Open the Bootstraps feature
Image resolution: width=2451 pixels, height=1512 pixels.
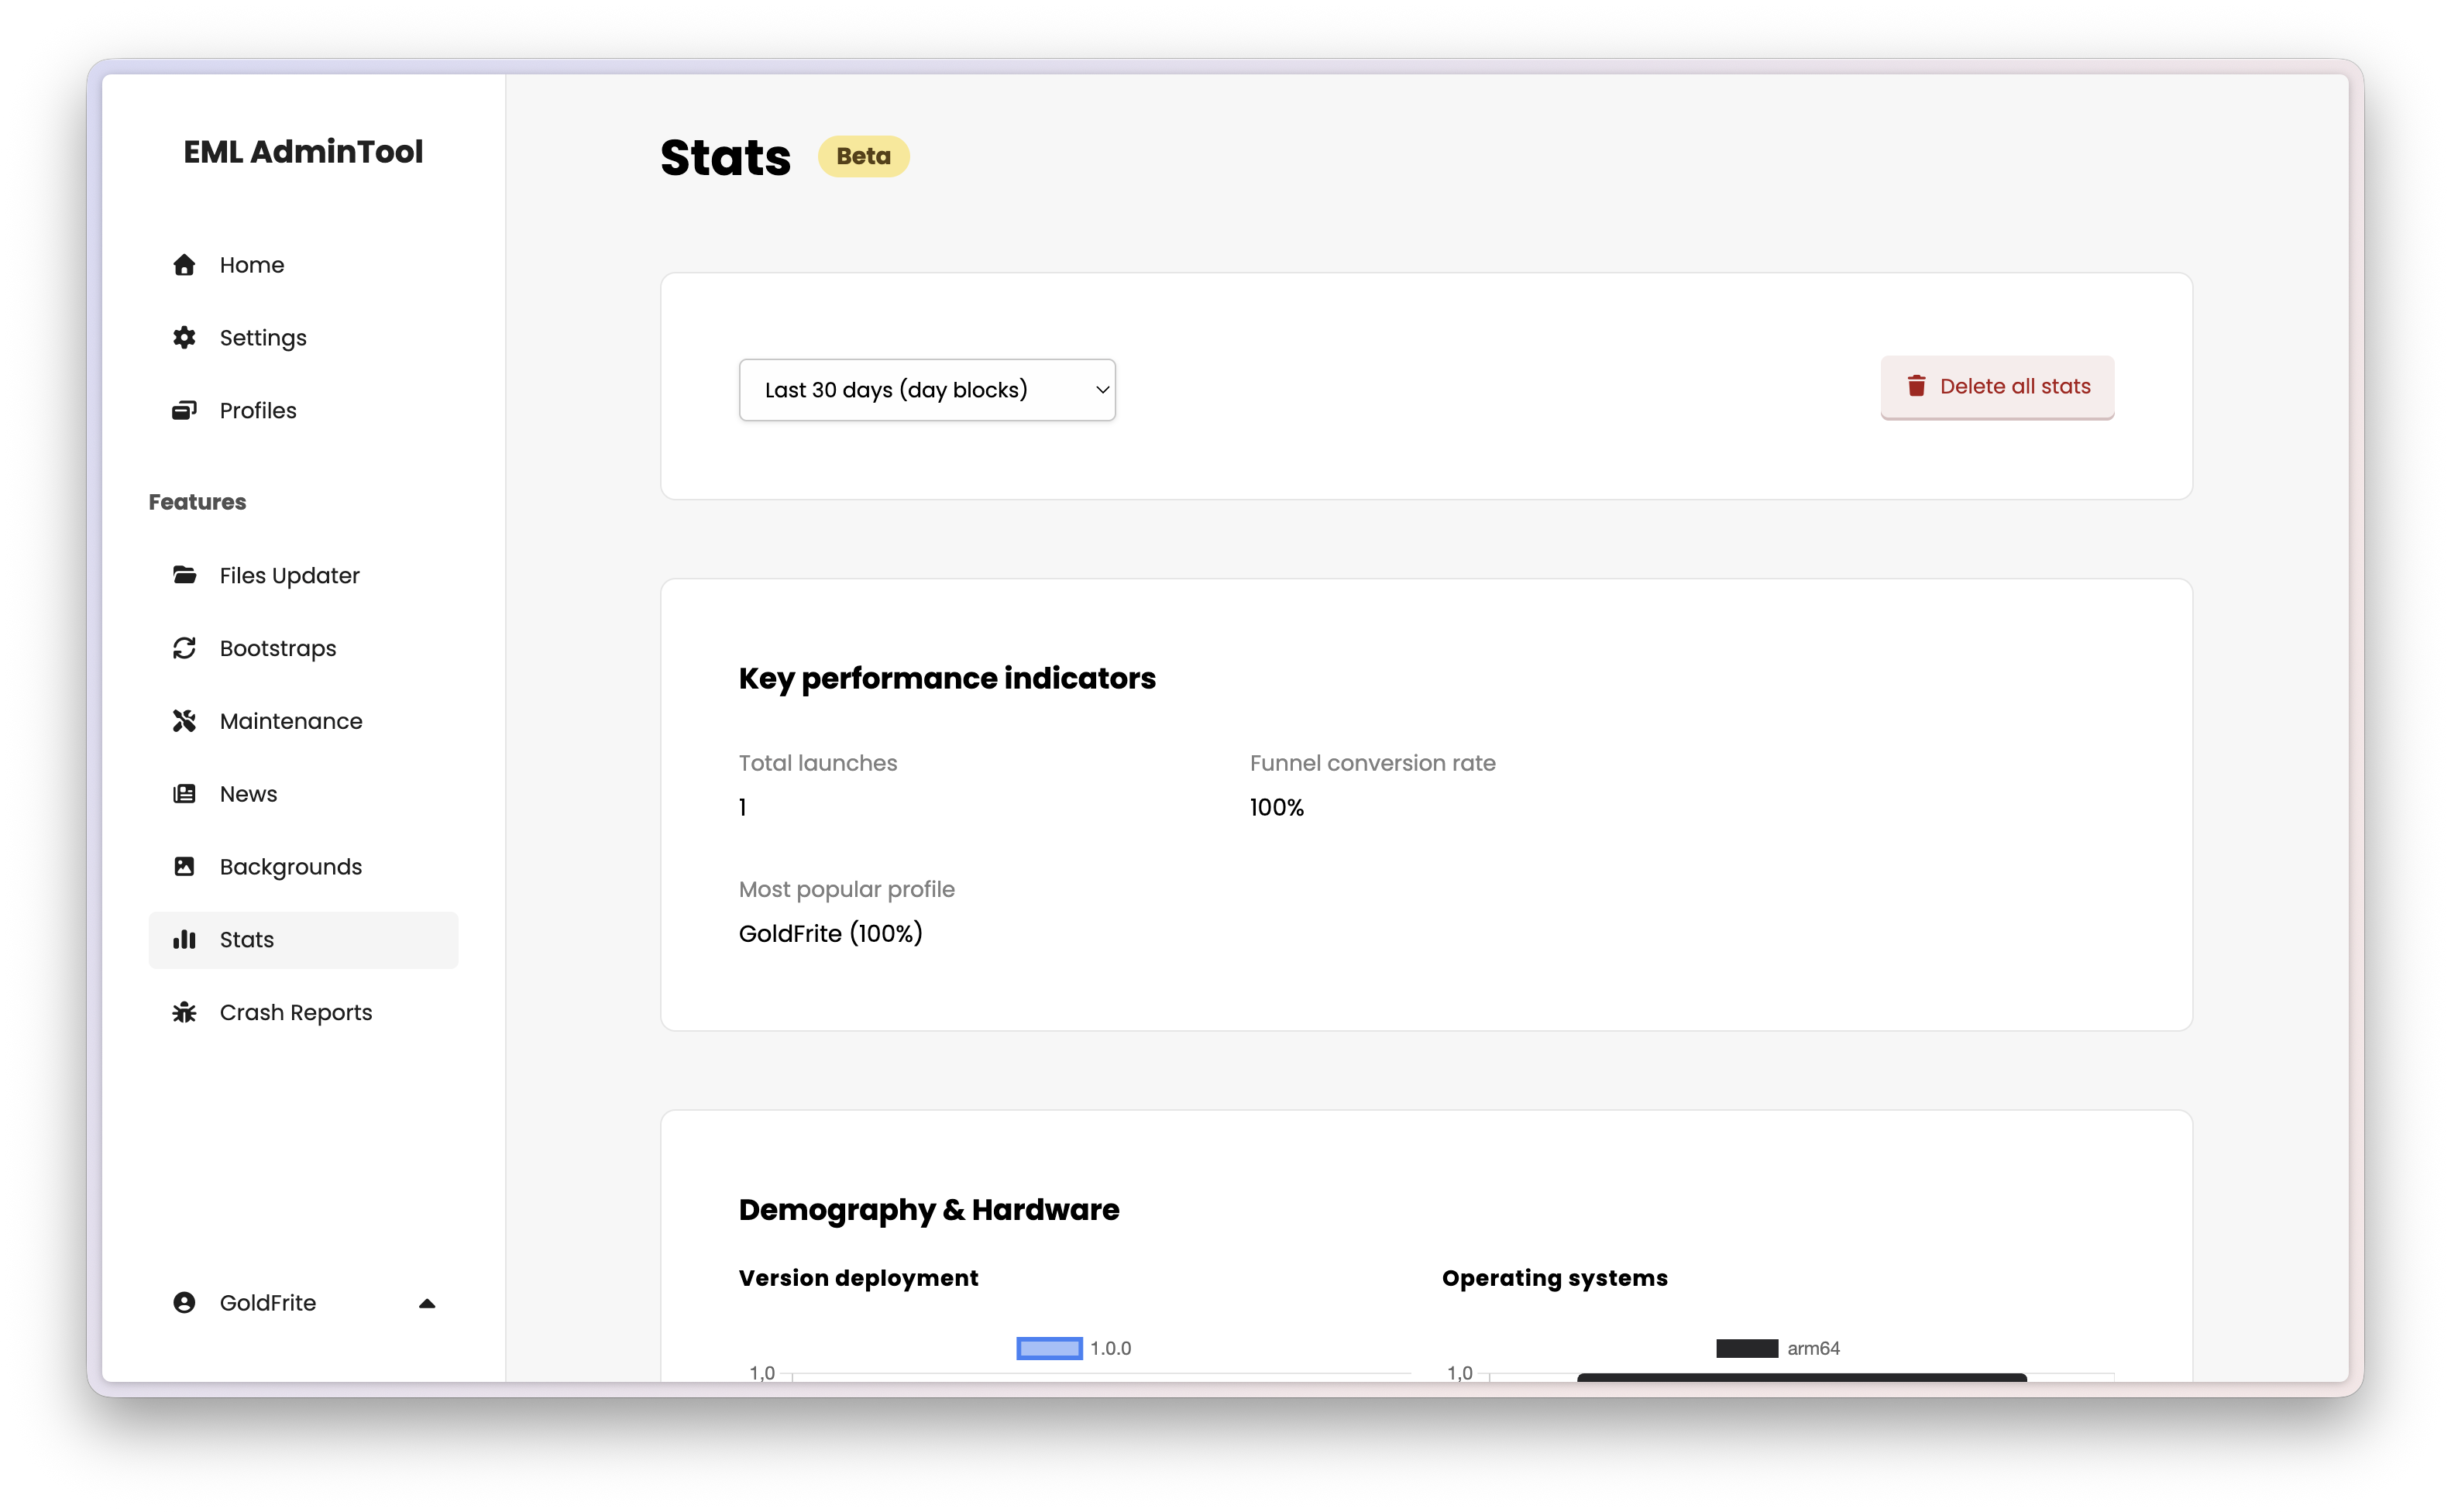(x=303, y=649)
